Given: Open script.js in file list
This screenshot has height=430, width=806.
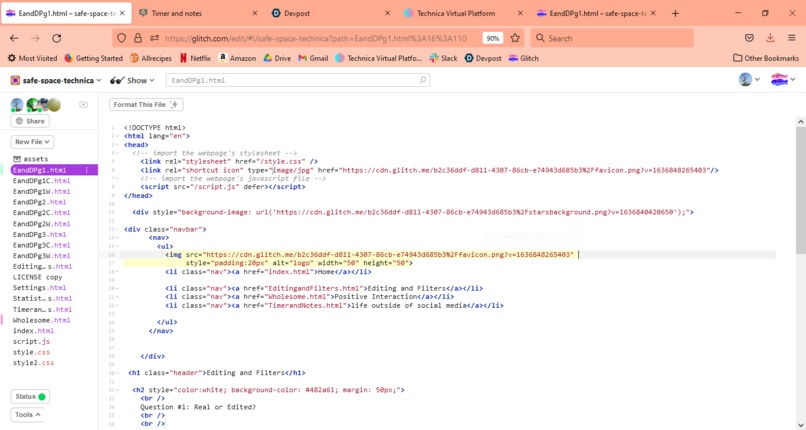Looking at the screenshot, I should point(31,342).
